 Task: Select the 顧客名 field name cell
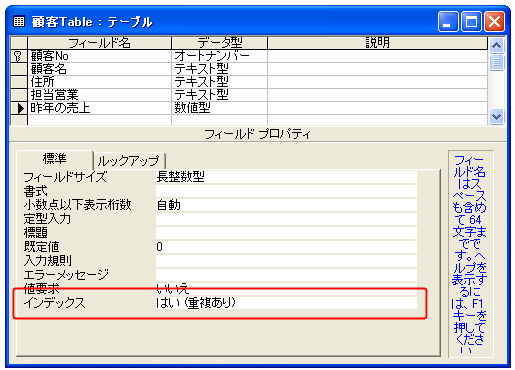99,69
